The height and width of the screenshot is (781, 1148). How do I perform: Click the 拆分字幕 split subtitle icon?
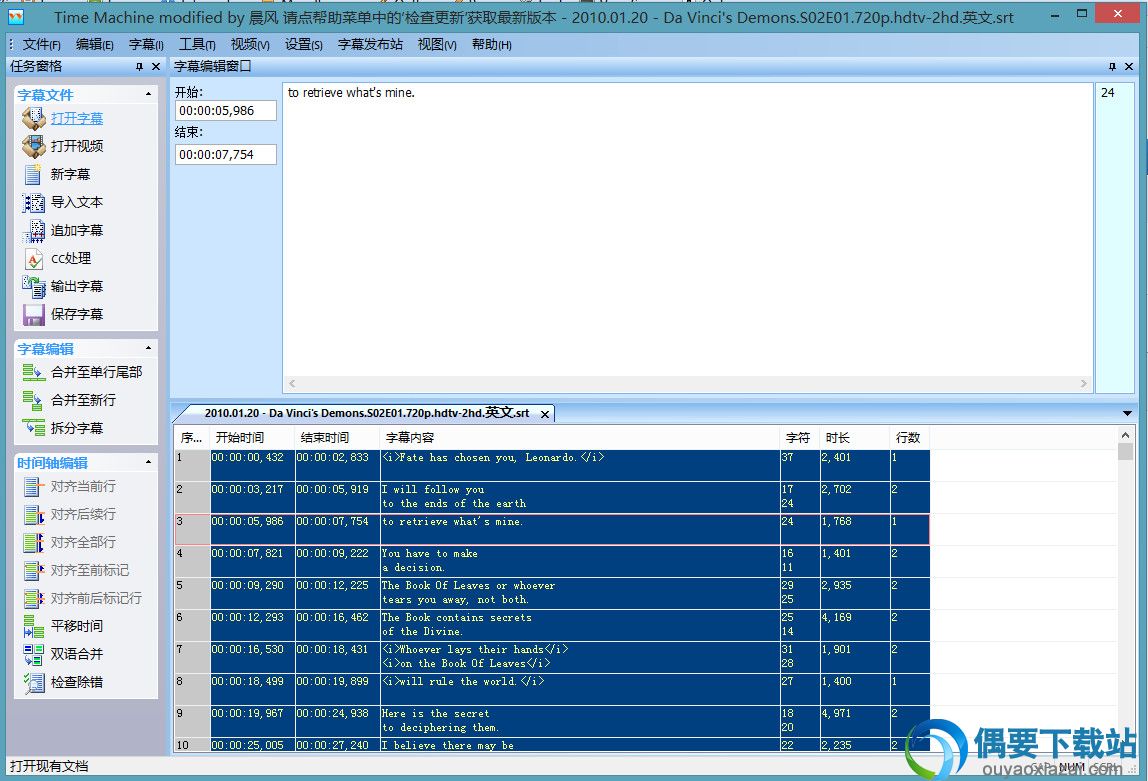click(x=34, y=428)
